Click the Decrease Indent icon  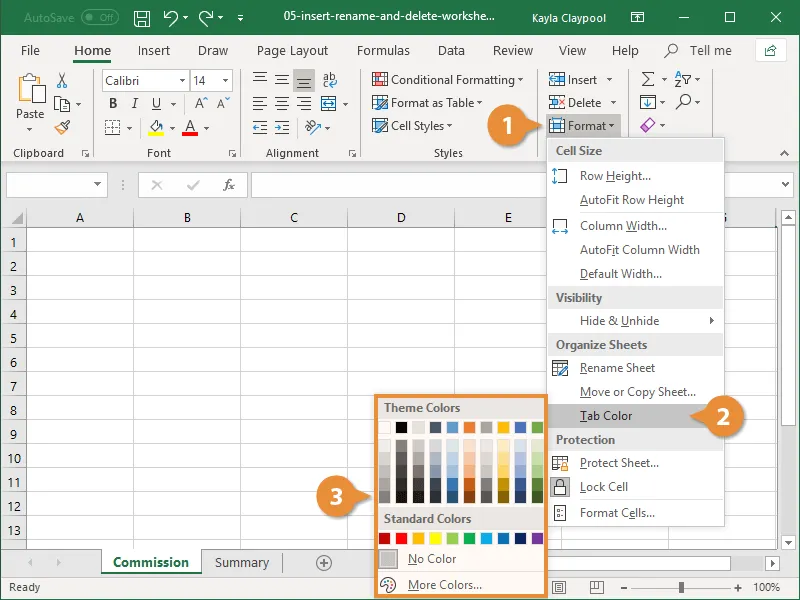point(260,127)
